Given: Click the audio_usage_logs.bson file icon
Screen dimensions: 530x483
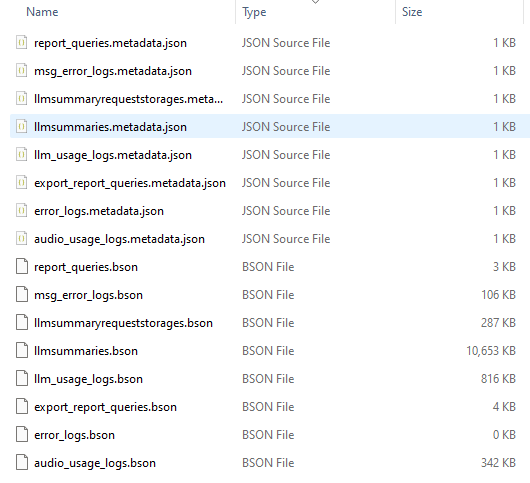Looking at the screenshot, I should click(22, 463).
